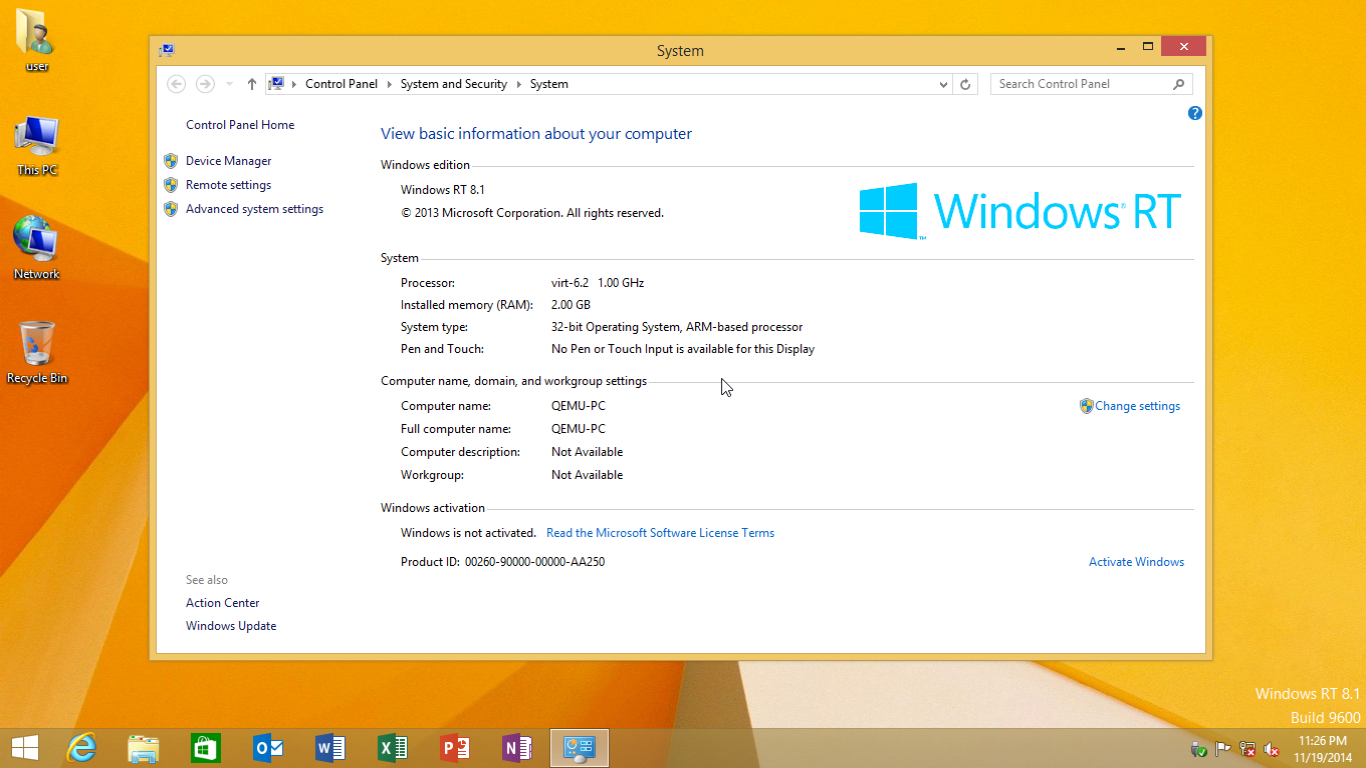Click the Change settings link
The width and height of the screenshot is (1366, 768).
click(x=1137, y=406)
